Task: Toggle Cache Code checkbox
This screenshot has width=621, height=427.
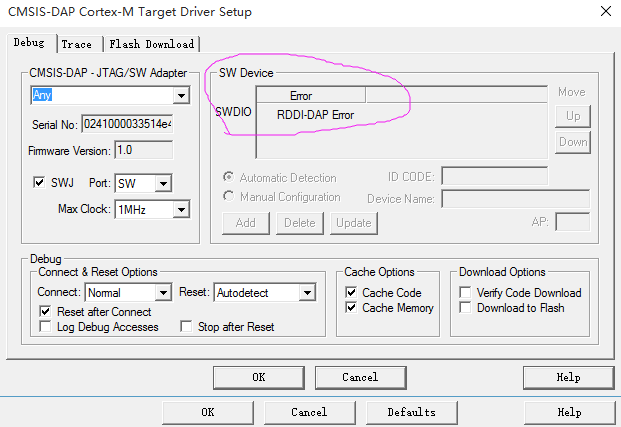Action: 351,292
